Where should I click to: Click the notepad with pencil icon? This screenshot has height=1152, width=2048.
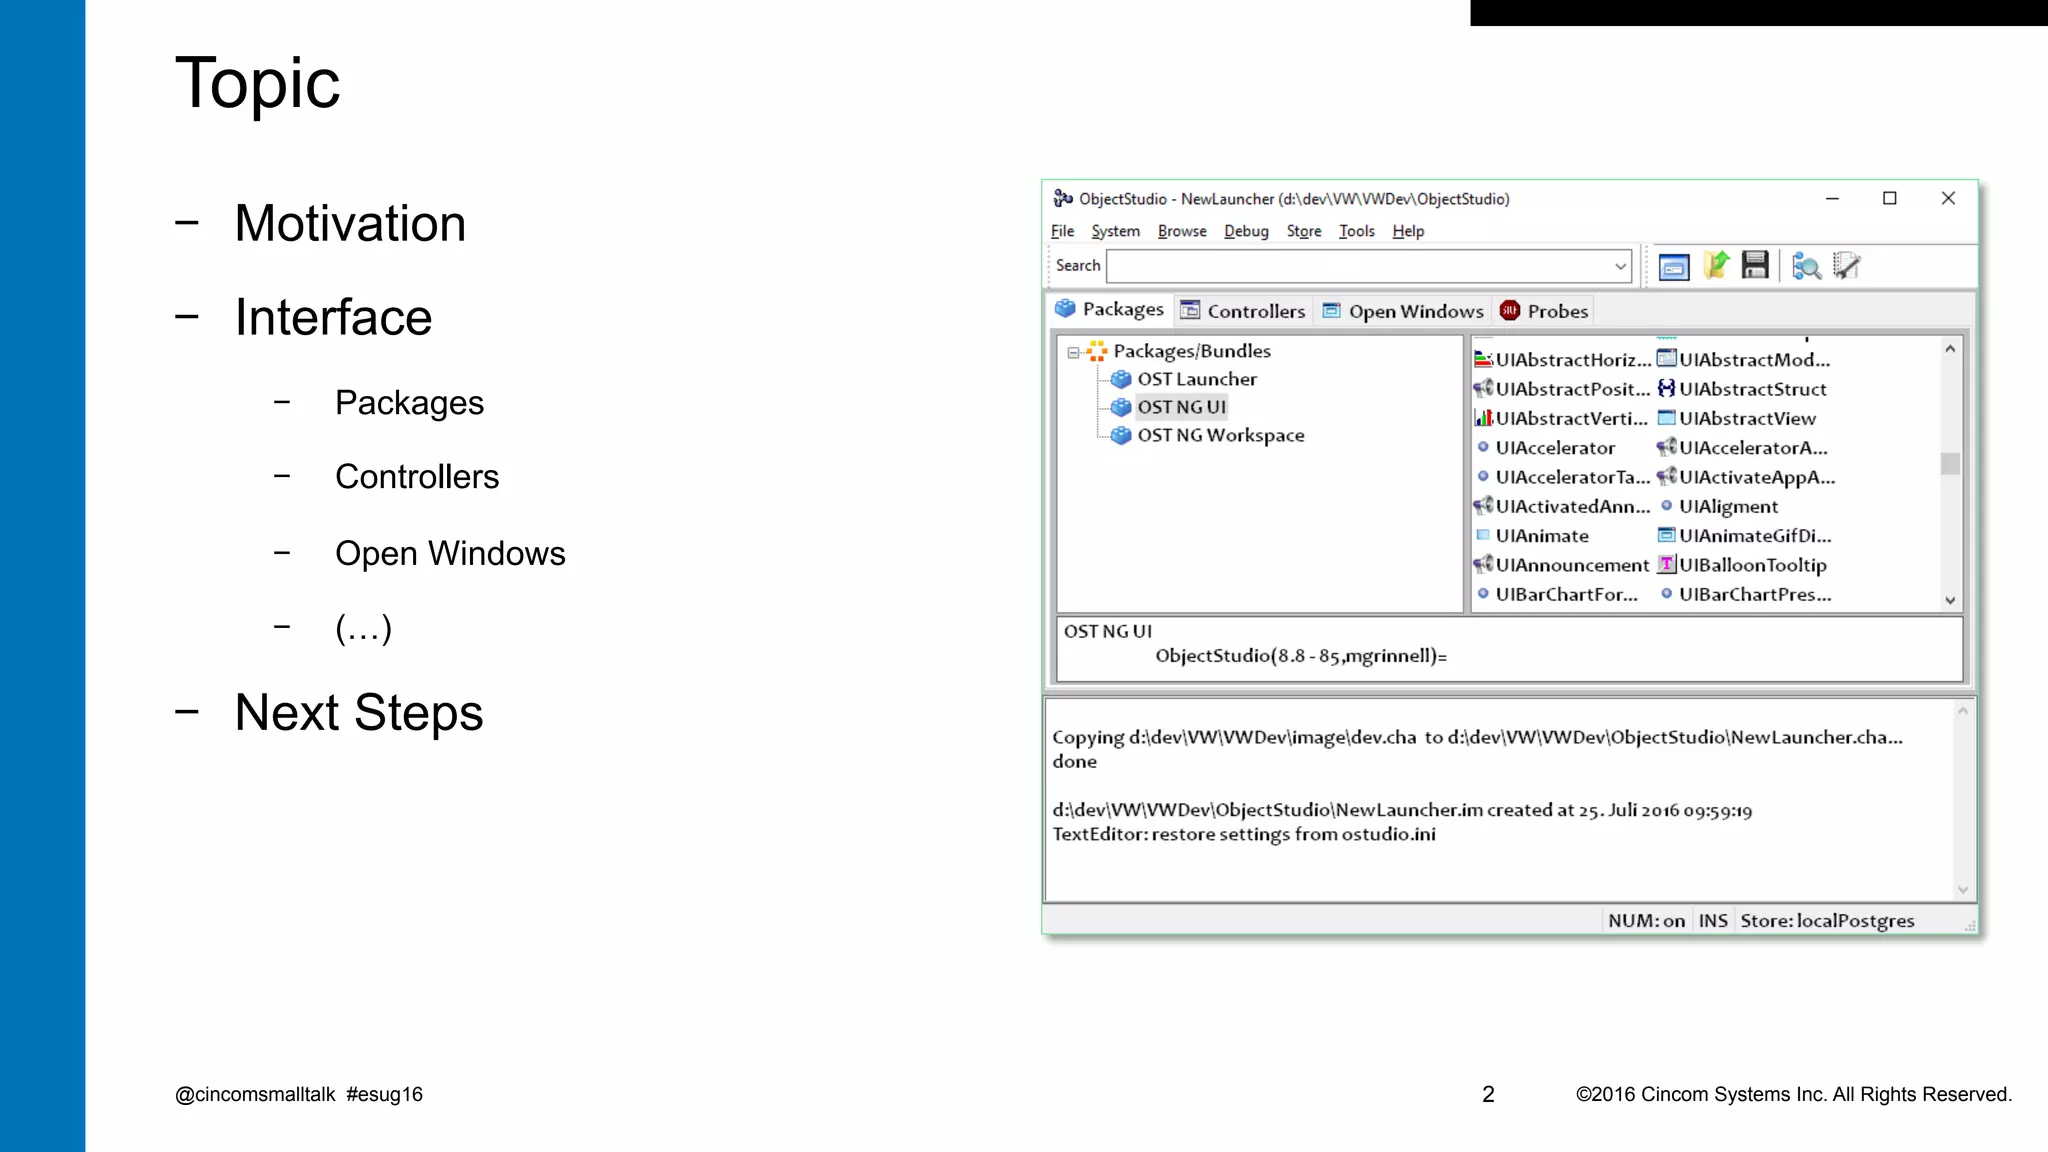[x=1846, y=266]
